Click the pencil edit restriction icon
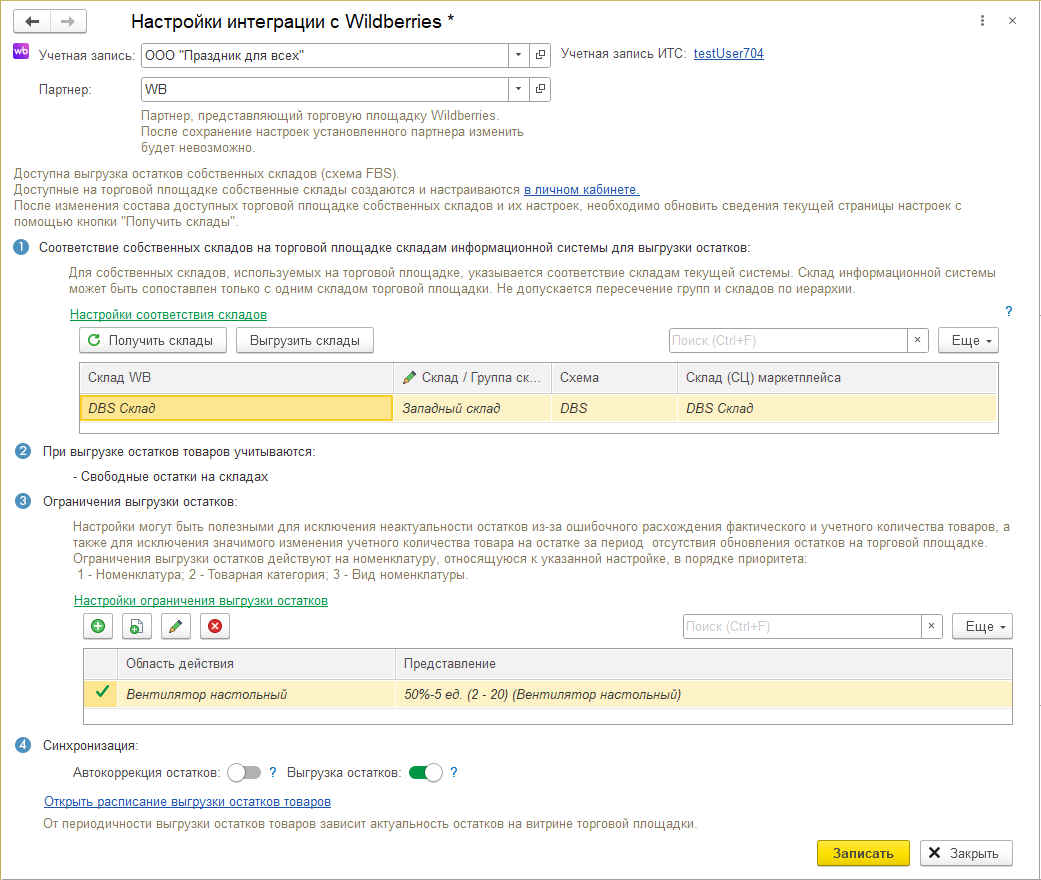 [x=175, y=626]
